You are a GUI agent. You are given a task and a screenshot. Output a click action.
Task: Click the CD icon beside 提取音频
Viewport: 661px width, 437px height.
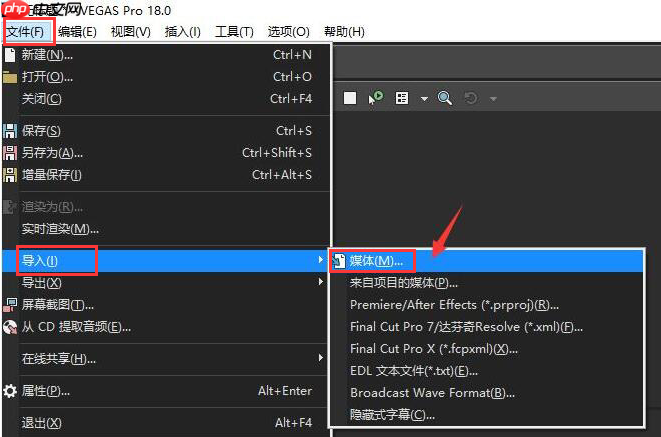(10, 327)
